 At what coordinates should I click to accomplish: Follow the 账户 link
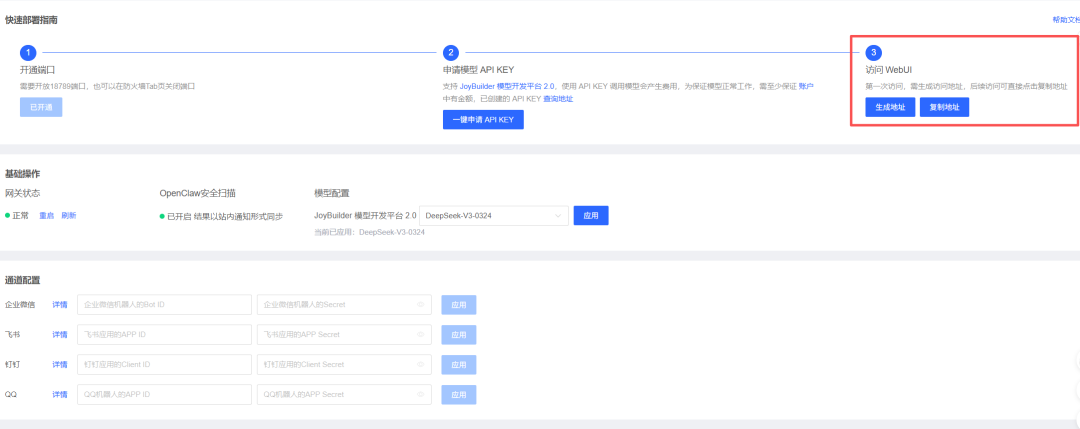coord(806,86)
